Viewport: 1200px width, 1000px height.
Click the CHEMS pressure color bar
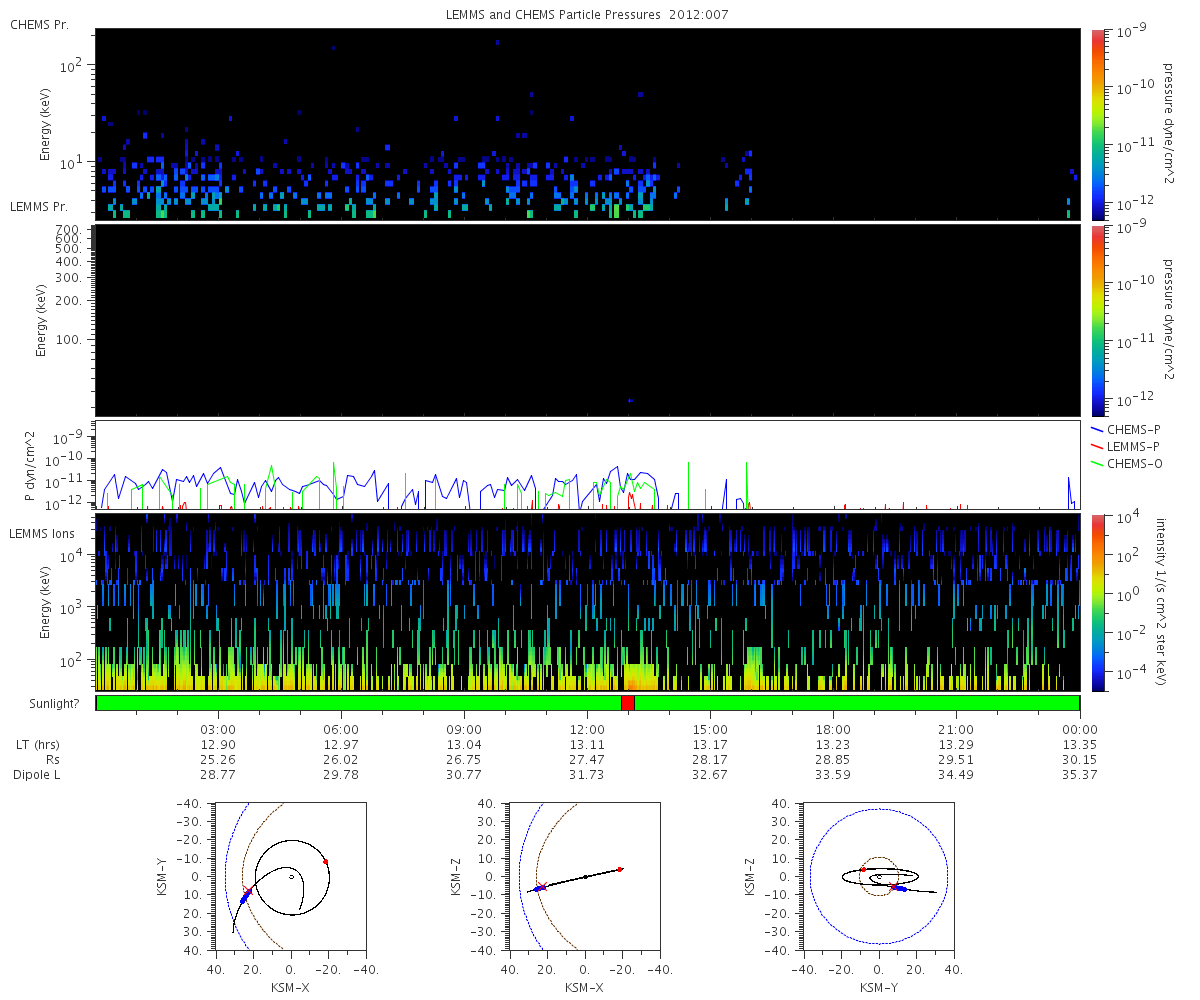coord(1098,123)
